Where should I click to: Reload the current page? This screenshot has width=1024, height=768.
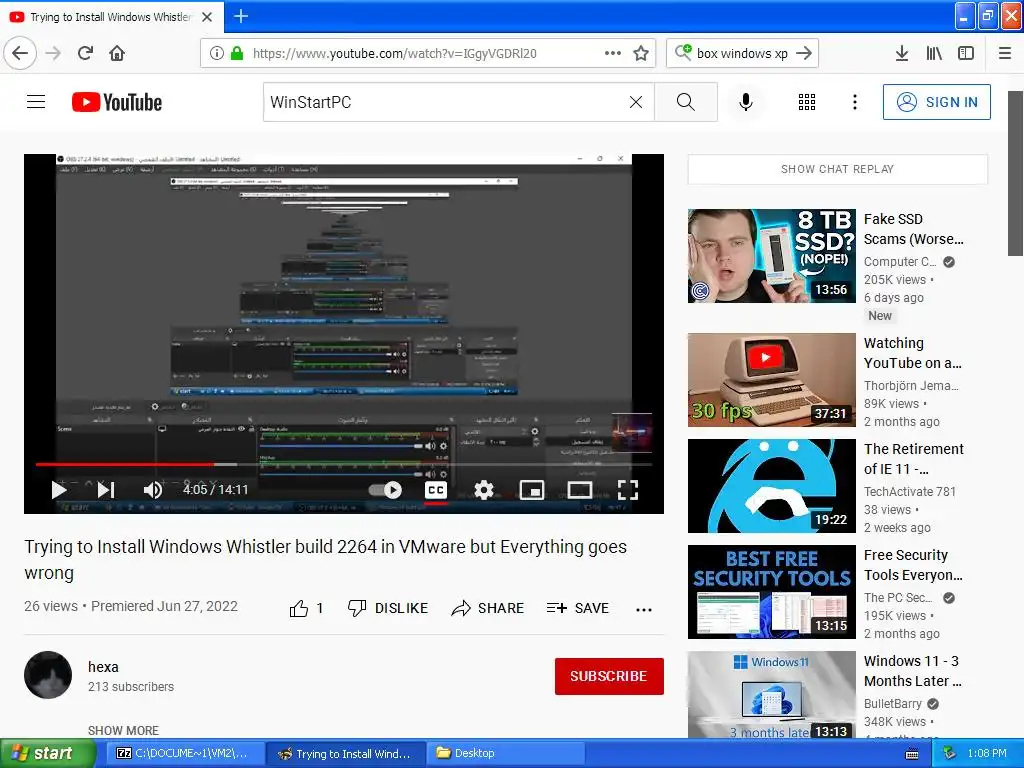85,53
